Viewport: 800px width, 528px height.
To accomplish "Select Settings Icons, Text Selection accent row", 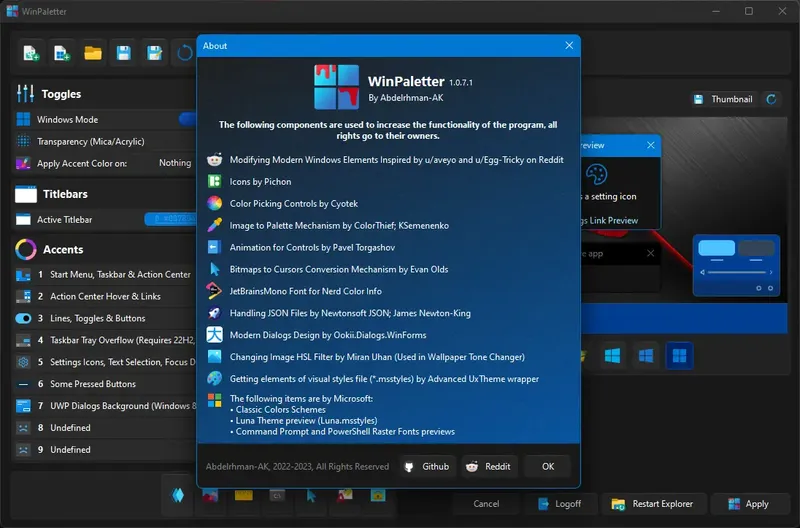I will 104,362.
